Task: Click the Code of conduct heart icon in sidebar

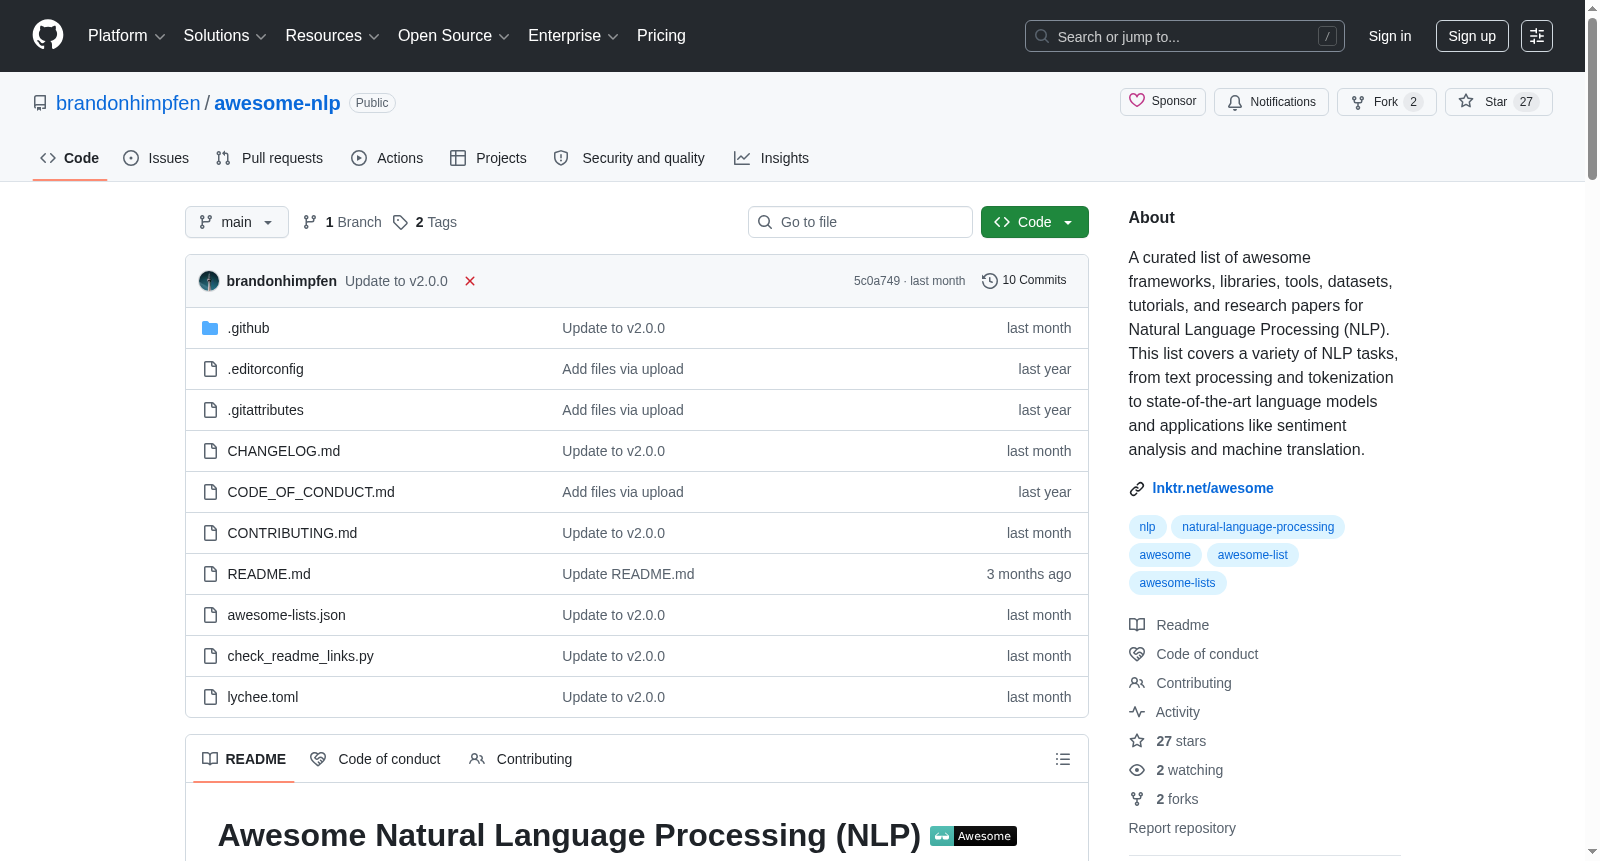Action: pyautogui.click(x=1137, y=654)
